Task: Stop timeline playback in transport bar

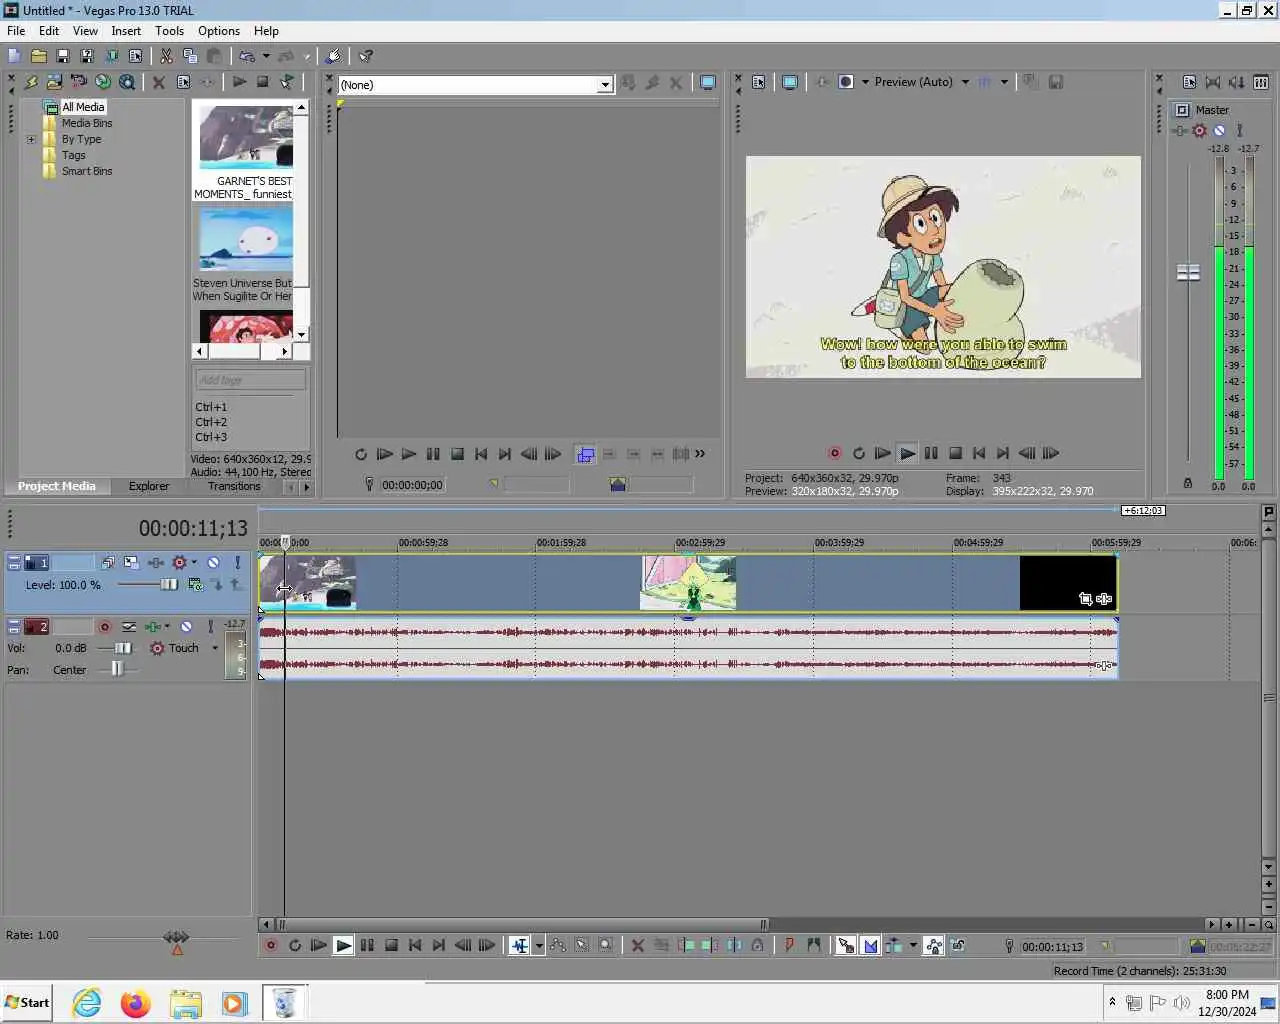Action: coord(391,945)
